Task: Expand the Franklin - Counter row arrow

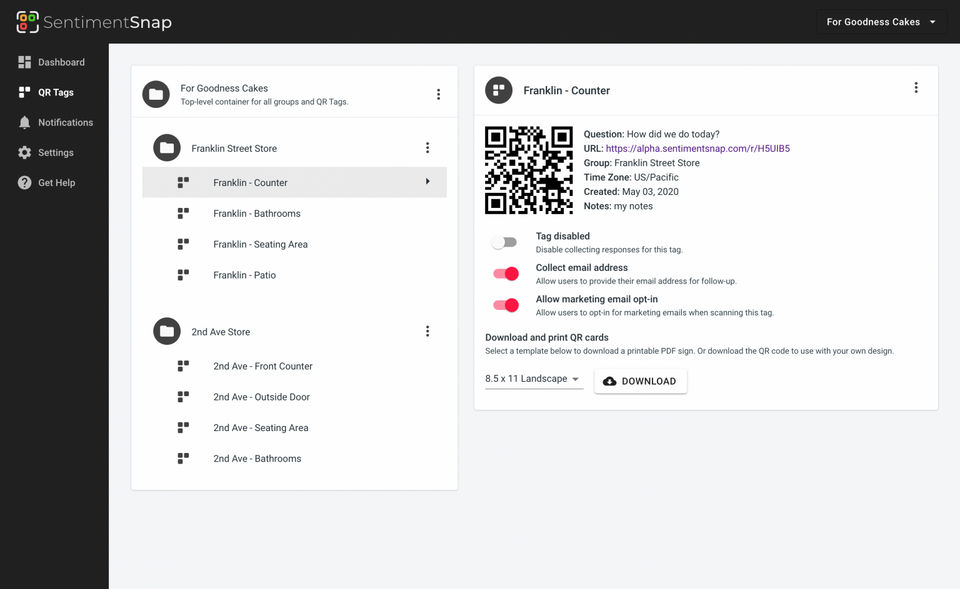Action: [x=428, y=182]
